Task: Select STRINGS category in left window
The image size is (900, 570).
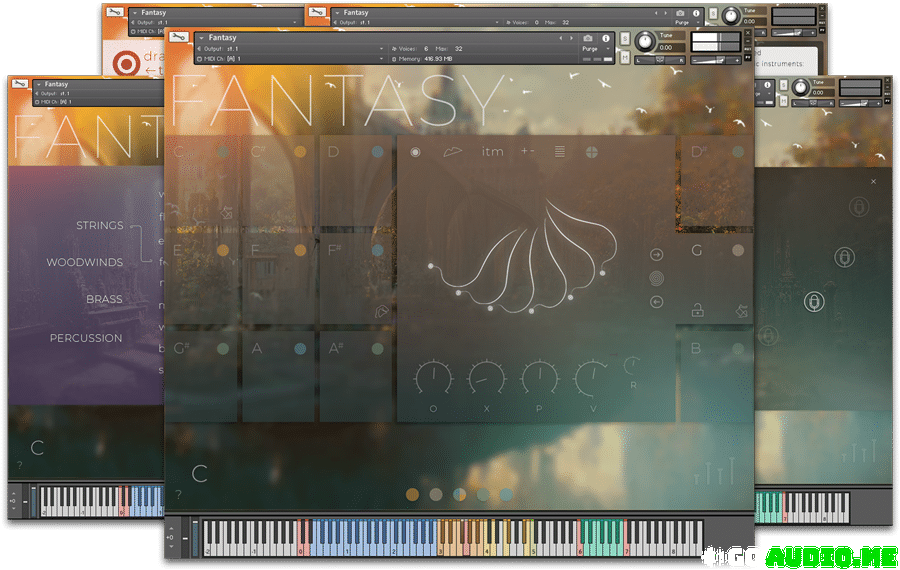Action: pos(100,226)
